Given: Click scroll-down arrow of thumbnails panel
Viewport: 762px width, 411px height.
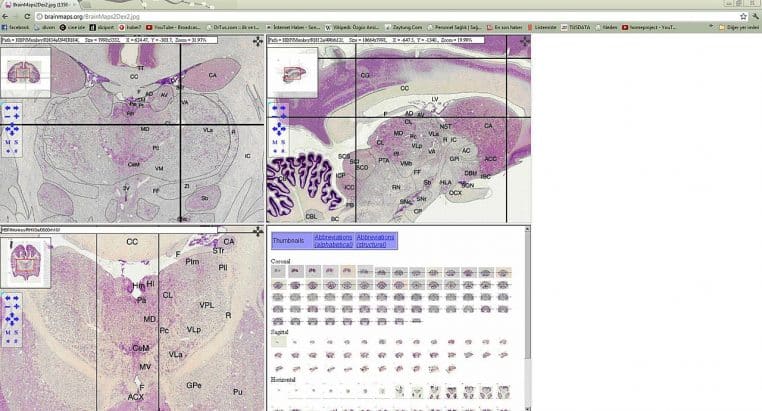Looking at the screenshot, I should point(527,408).
